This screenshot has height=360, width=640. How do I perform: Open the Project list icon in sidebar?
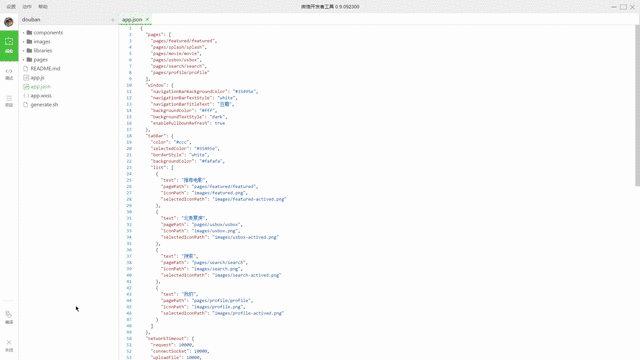coord(9,101)
